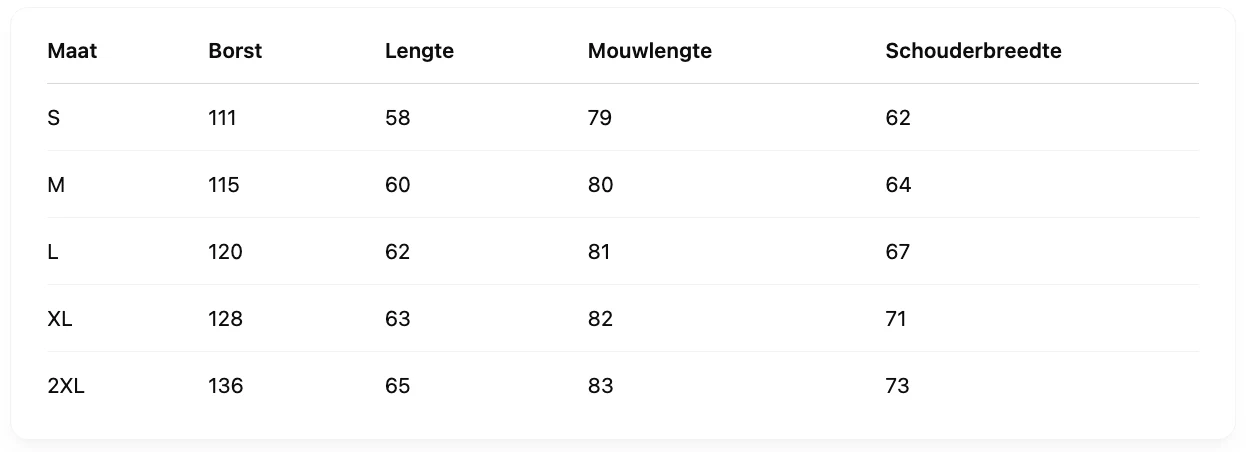Screen dimensions: 1246x452
Task: Select the Lengte column header
Action: pos(419,51)
